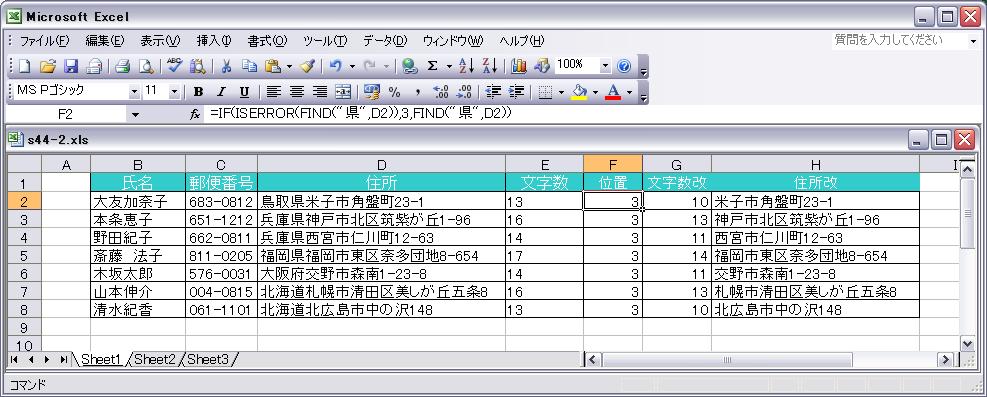Viewport: 987px width, 397px height.
Task: Open the 書式(O) menu
Action: [267, 41]
